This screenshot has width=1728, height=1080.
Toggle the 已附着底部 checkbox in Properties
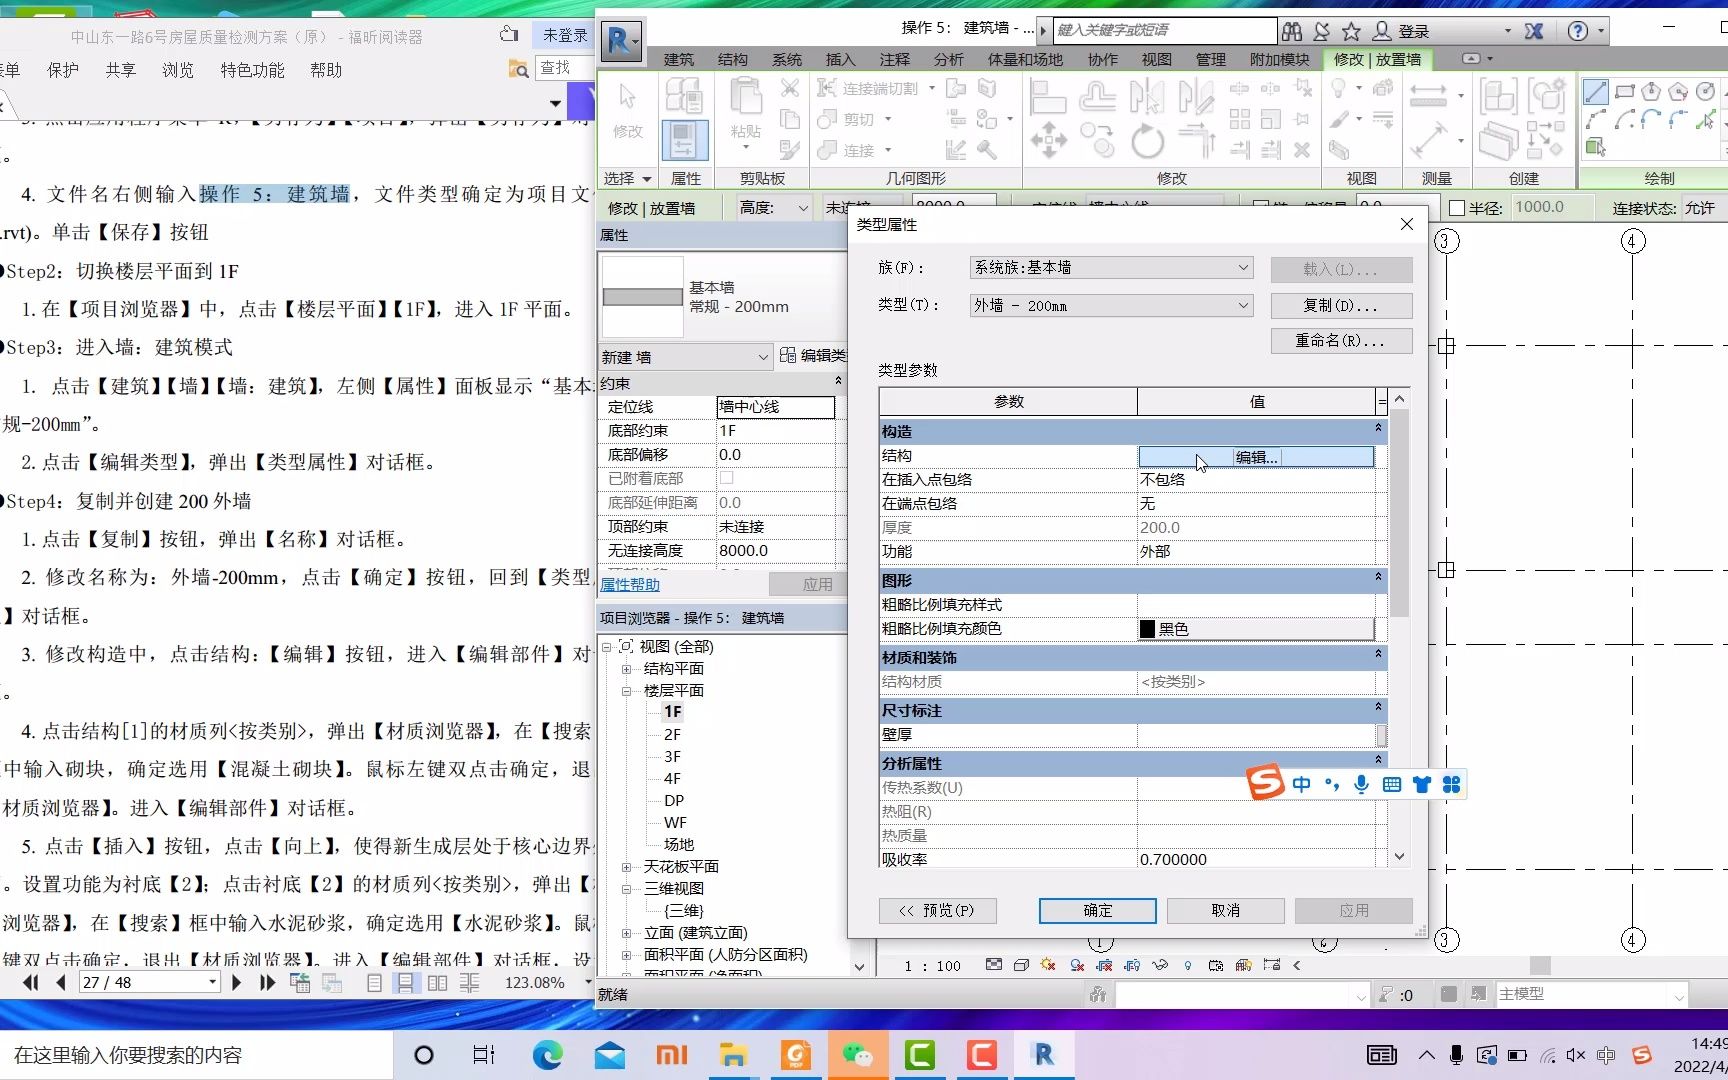[727, 478]
